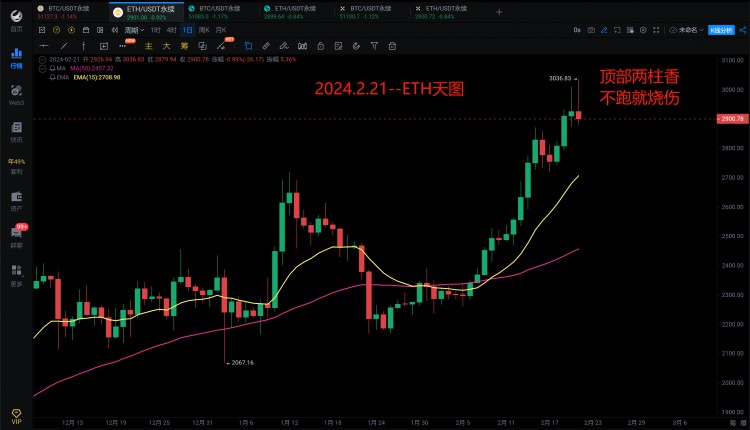
Task: Delete drawings with trash icon
Action: click(392, 46)
